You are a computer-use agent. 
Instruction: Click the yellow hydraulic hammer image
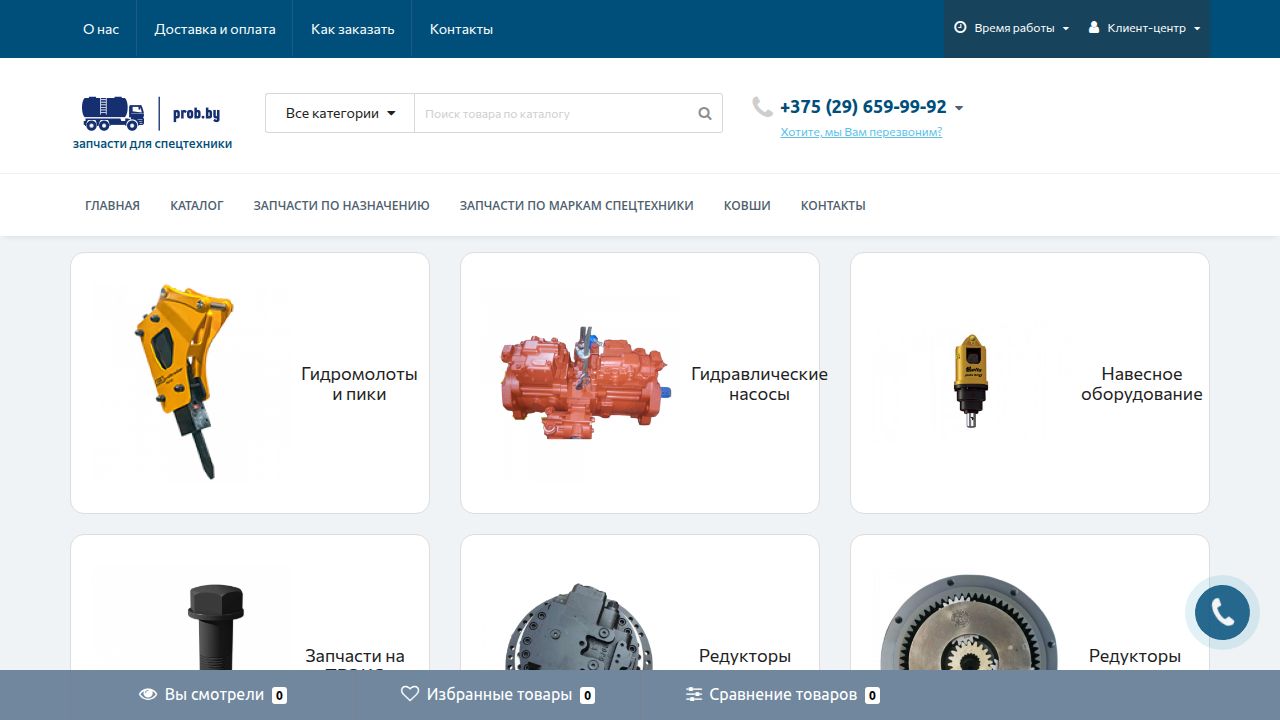[x=190, y=382]
